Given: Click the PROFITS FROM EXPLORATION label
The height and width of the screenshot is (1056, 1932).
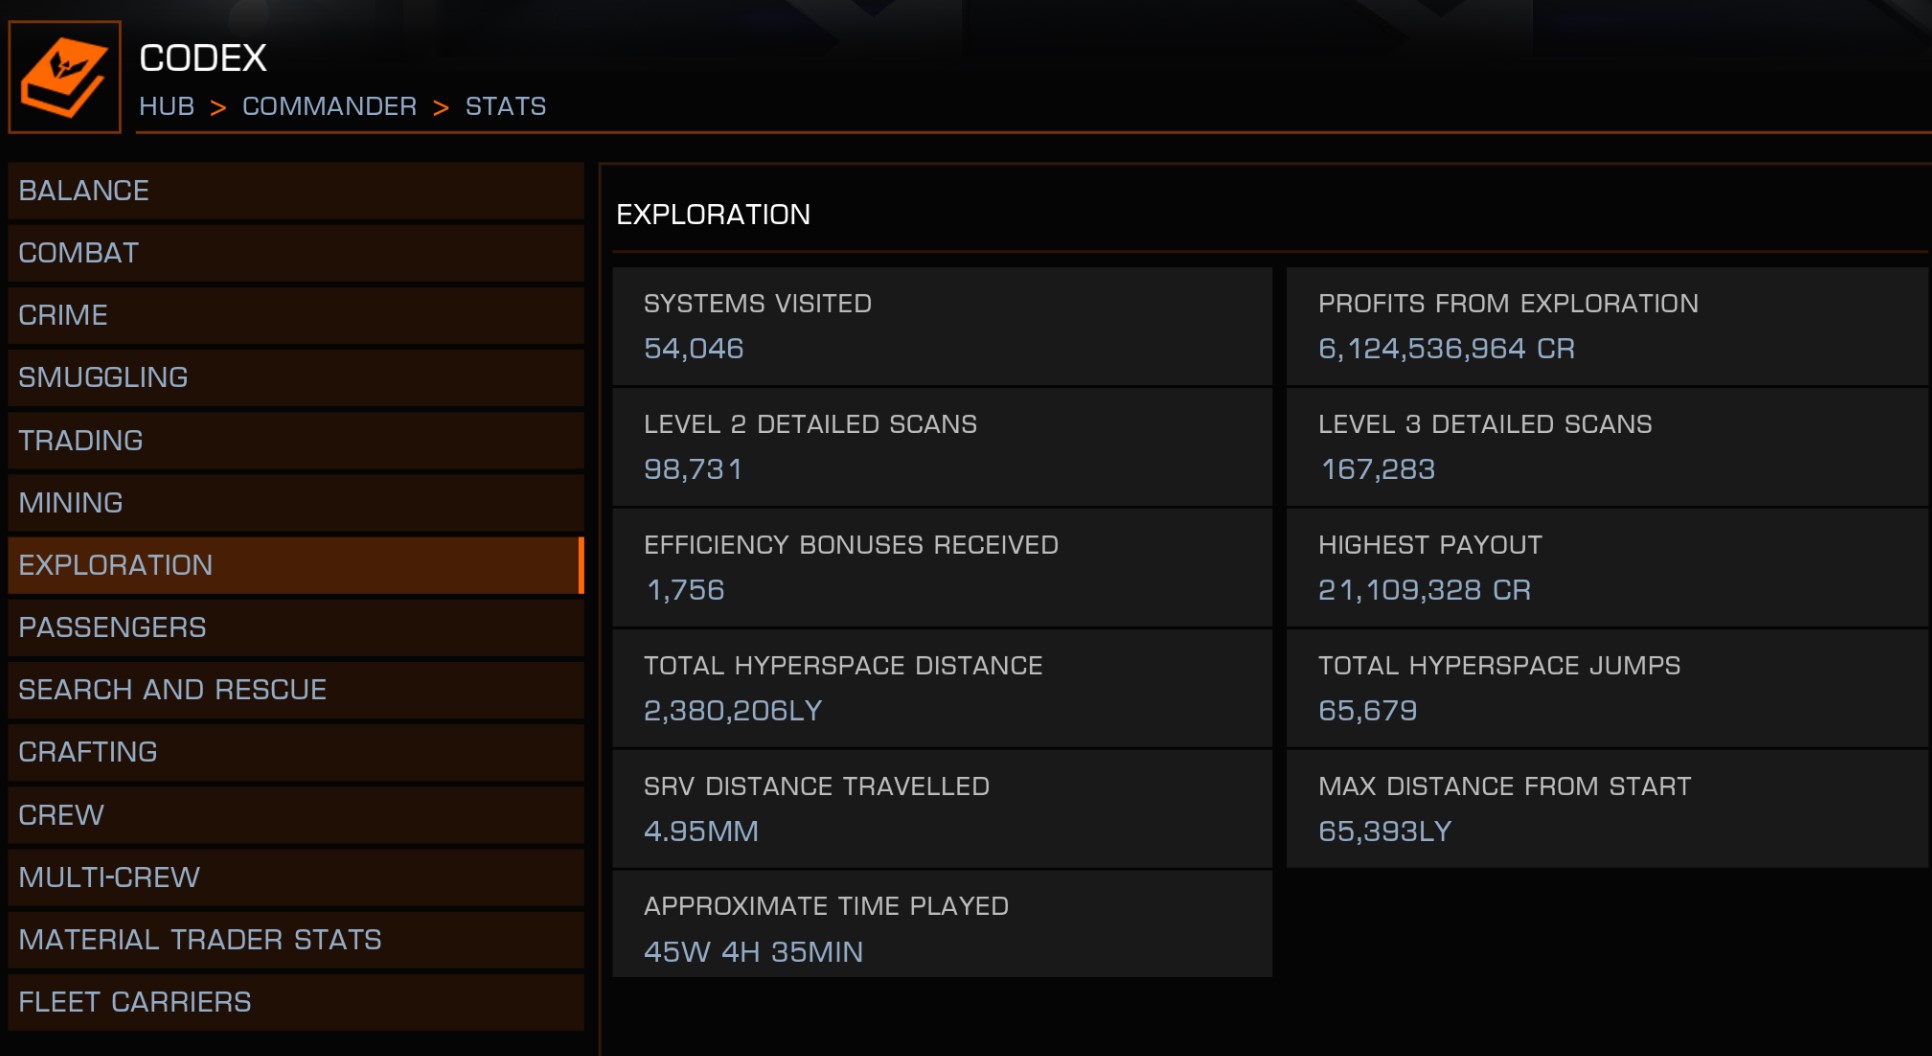Looking at the screenshot, I should [x=1508, y=304].
